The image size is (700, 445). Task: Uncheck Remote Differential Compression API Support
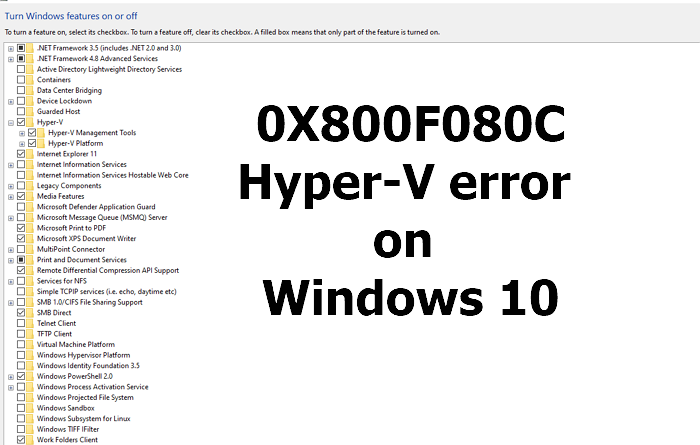pyautogui.click(x=21, y=270)
